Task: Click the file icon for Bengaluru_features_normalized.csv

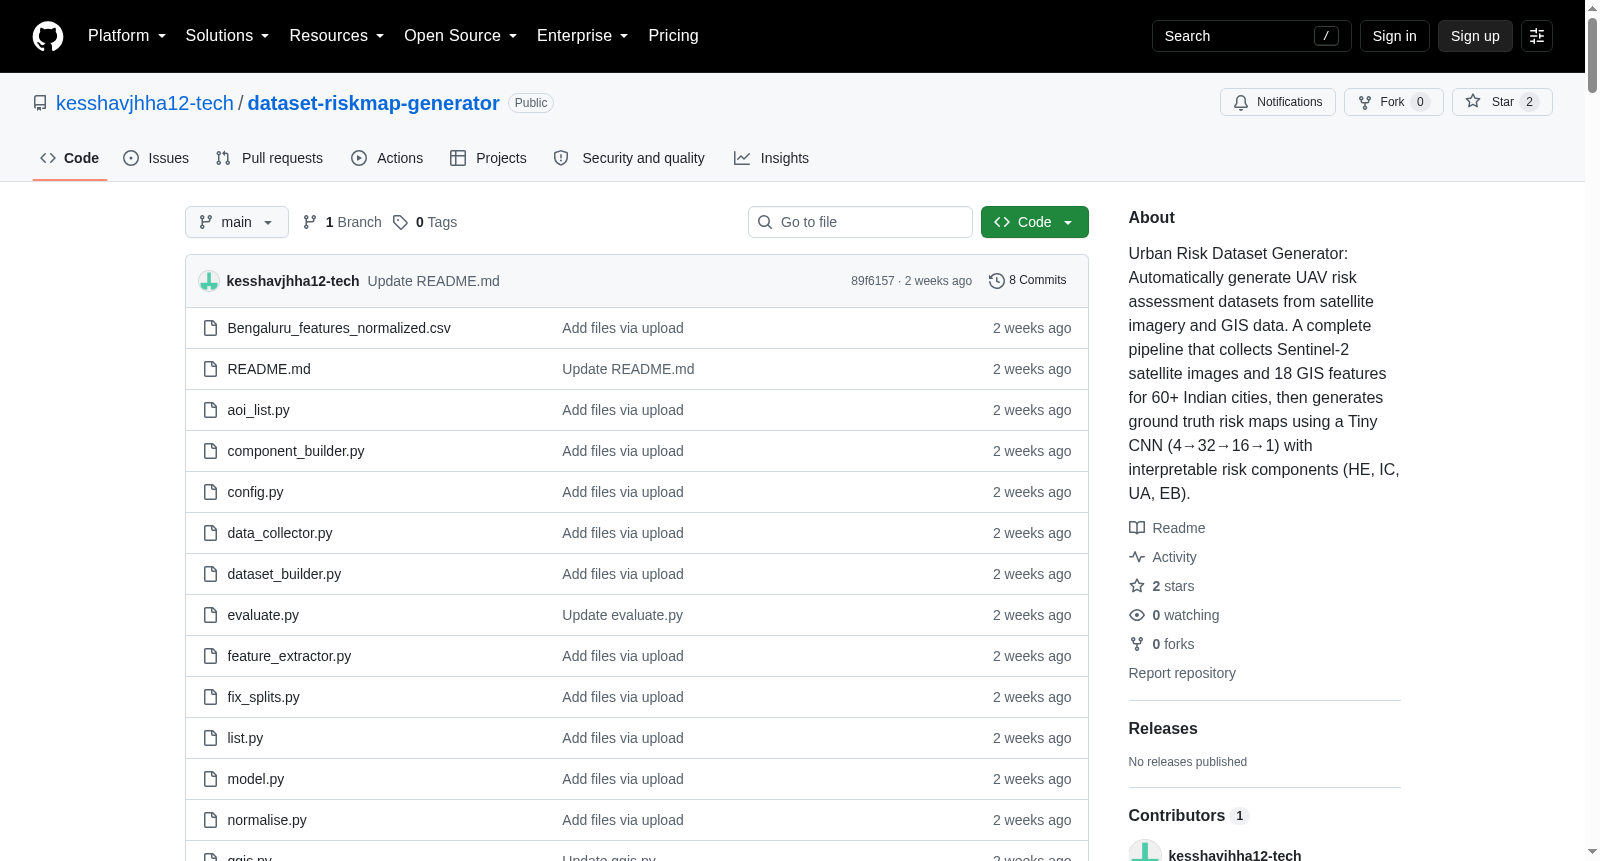Action: tap(210, 328)
